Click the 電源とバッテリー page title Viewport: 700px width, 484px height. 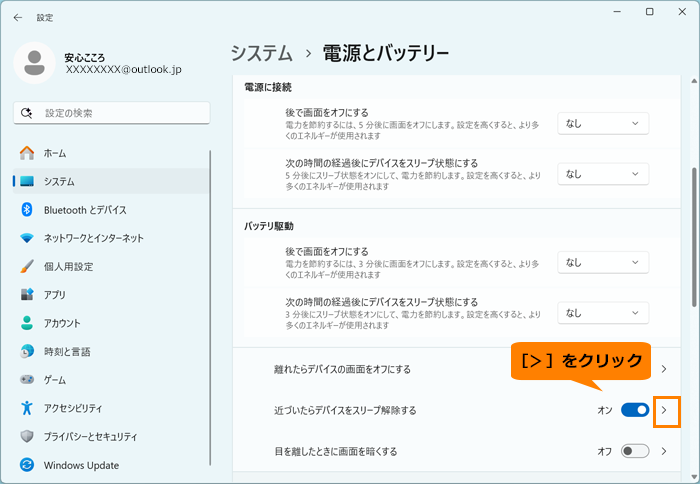point(385,54)
